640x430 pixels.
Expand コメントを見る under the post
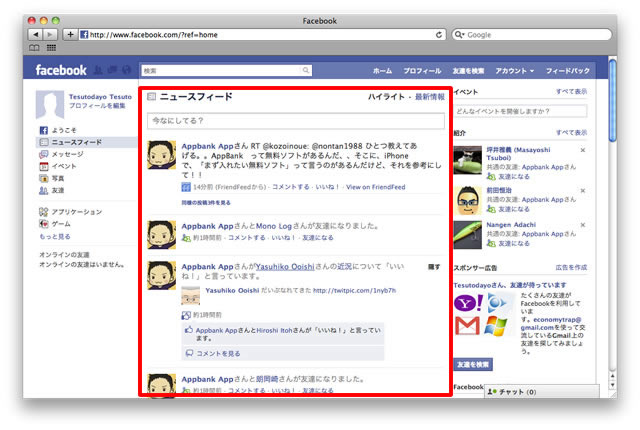(x=218, y=353)
